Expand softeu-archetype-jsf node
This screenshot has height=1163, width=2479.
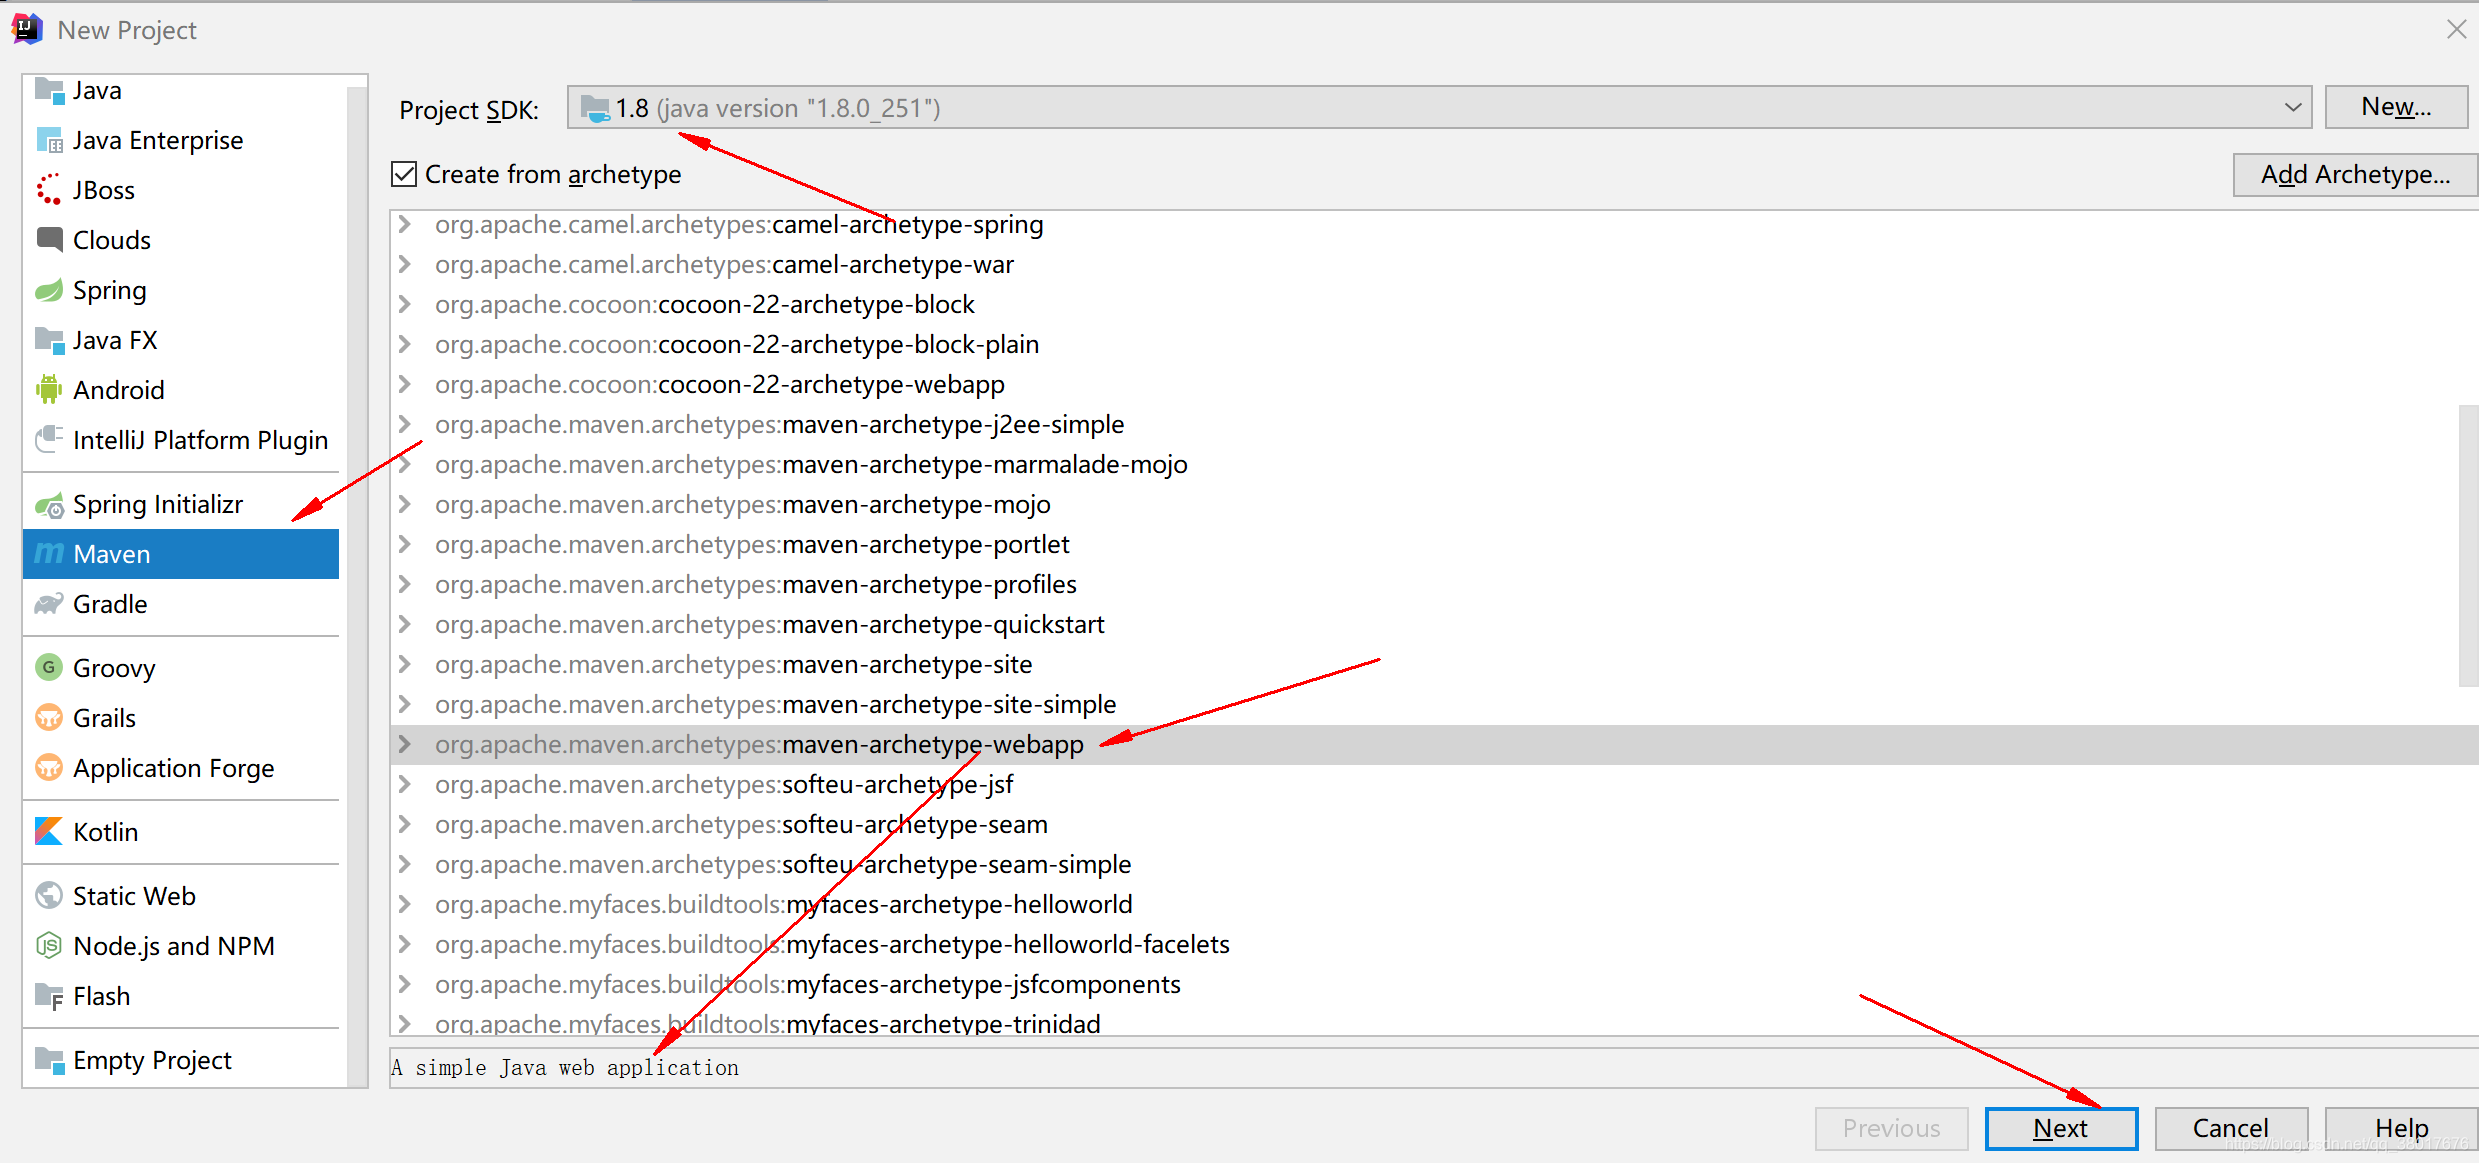pos(405,784)
